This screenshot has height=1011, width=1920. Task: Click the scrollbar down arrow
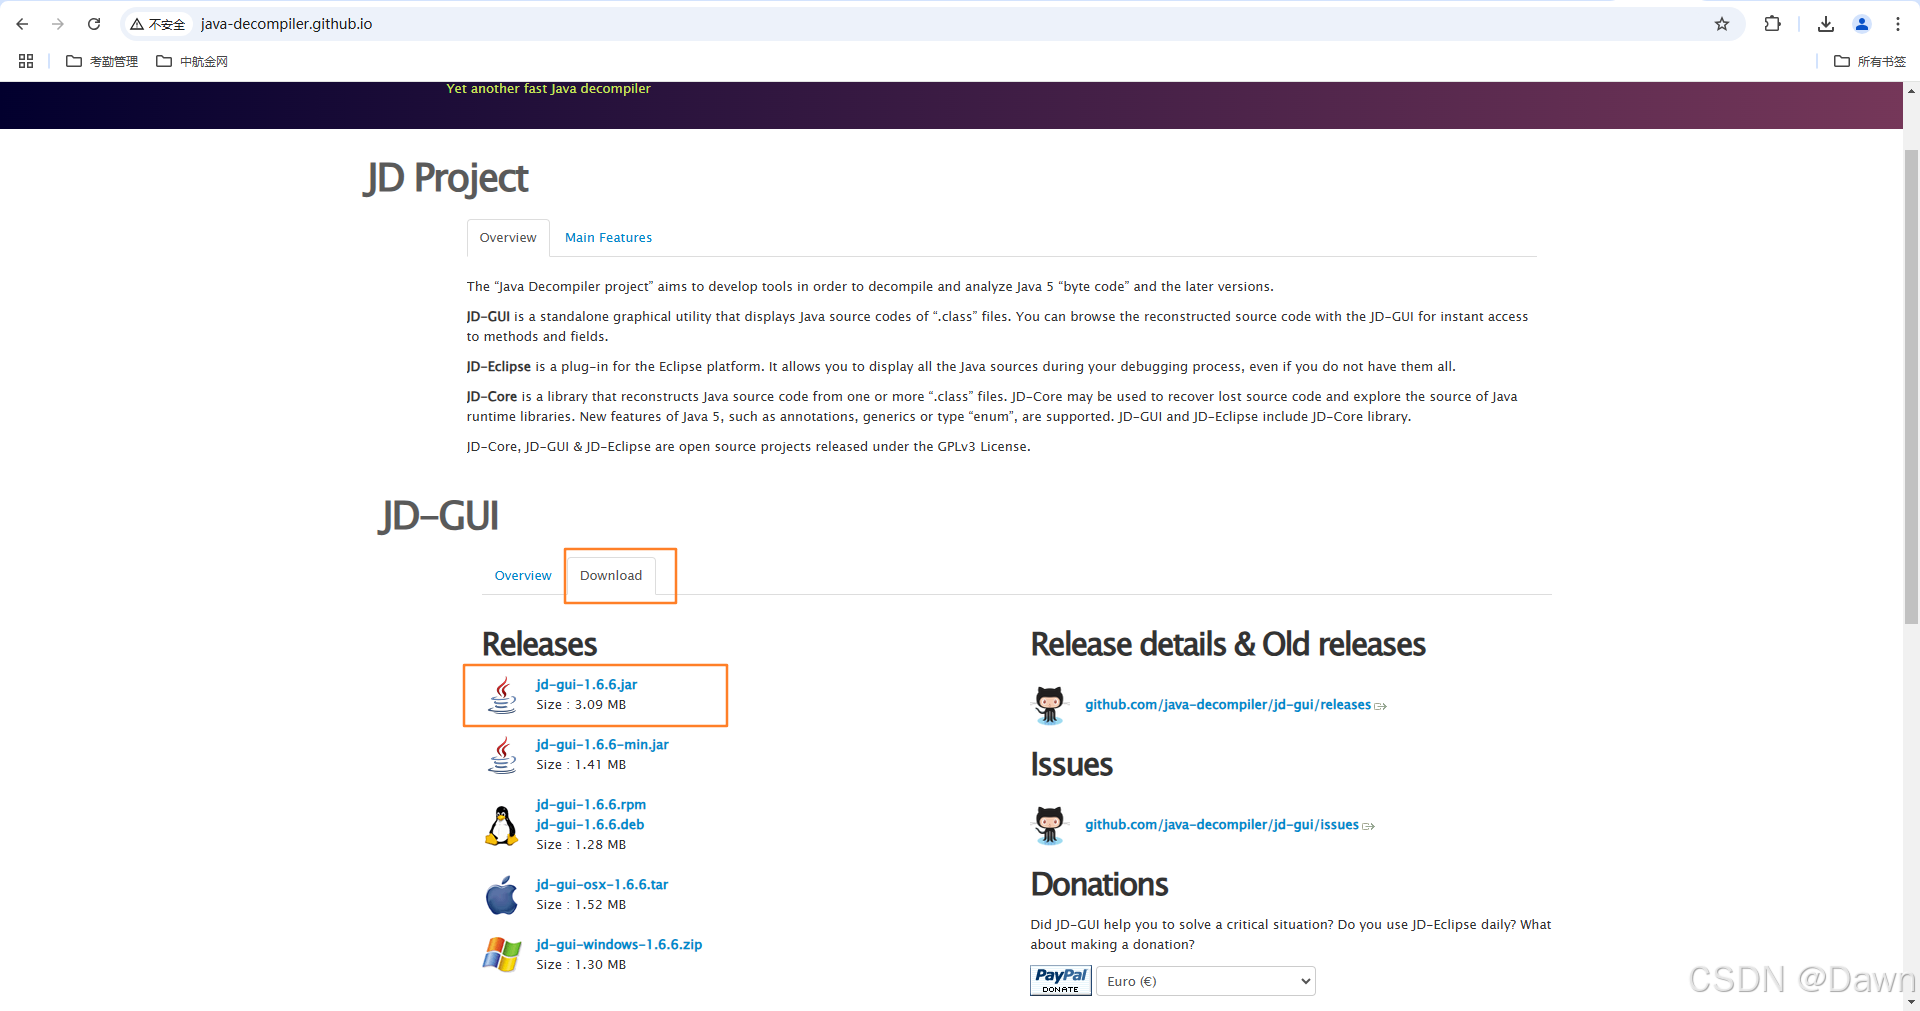click(x=1911, y=1001)
